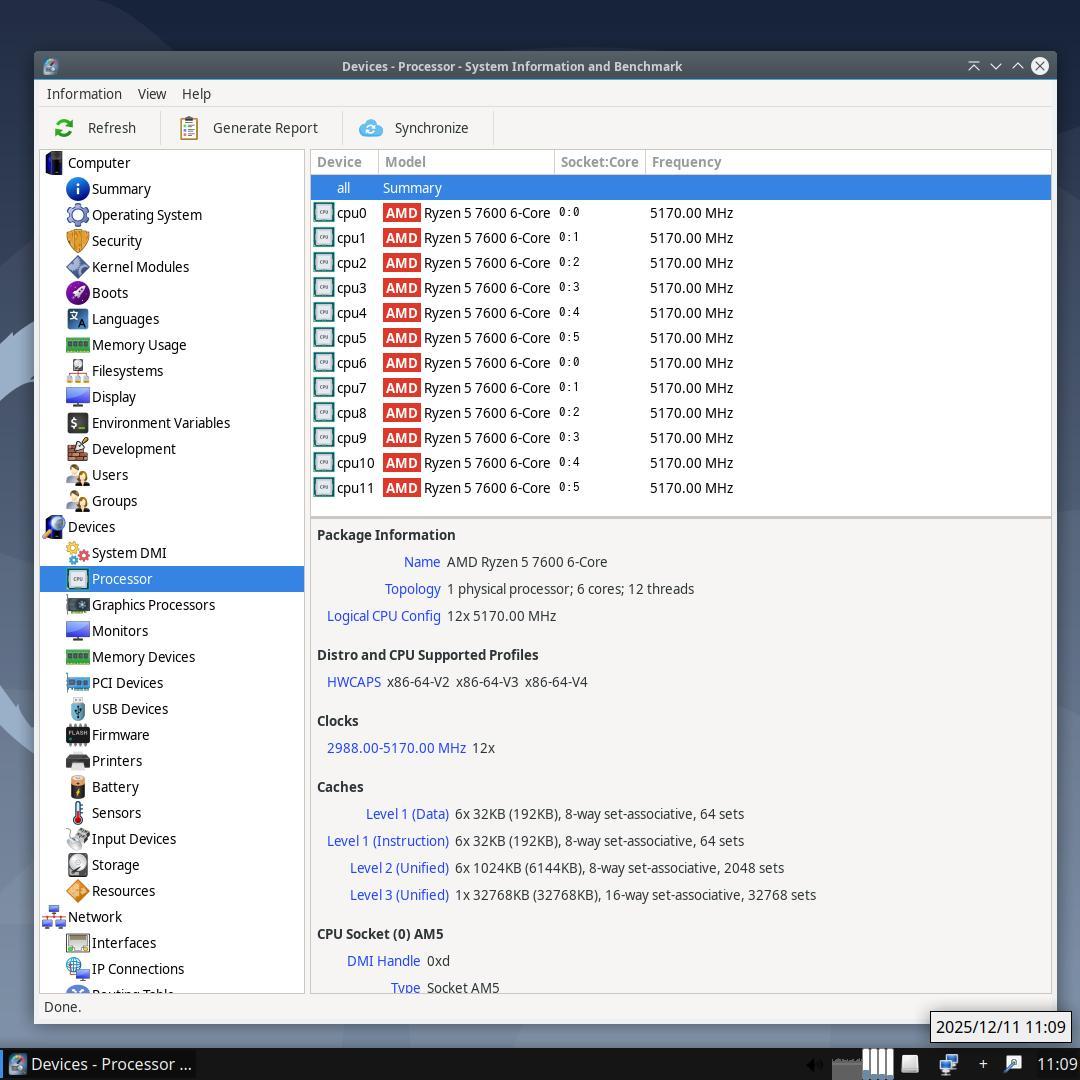This screenshot has width=1080, height=1080.
Task: Sort by the Socket:Core column header
Action: (599, 162)
